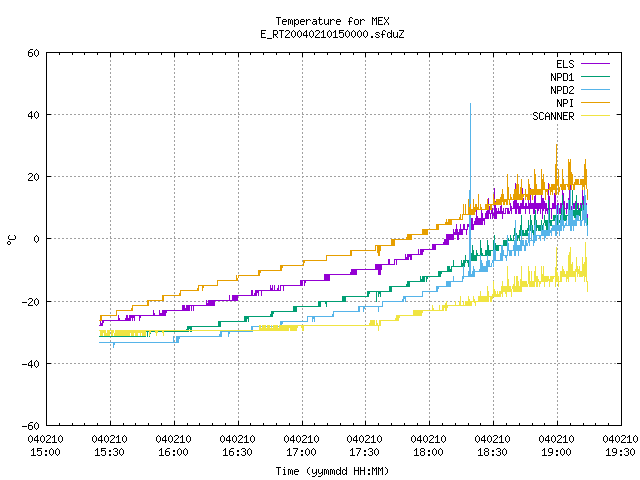Screen dimensions: 640x480
Task: Click the NPD2 legend label
Action: [562, 90]
